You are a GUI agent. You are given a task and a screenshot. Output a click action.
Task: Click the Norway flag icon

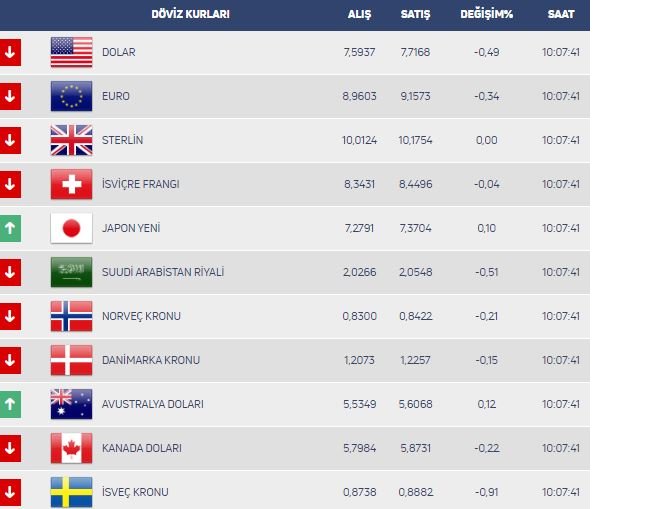pos(71,316)
